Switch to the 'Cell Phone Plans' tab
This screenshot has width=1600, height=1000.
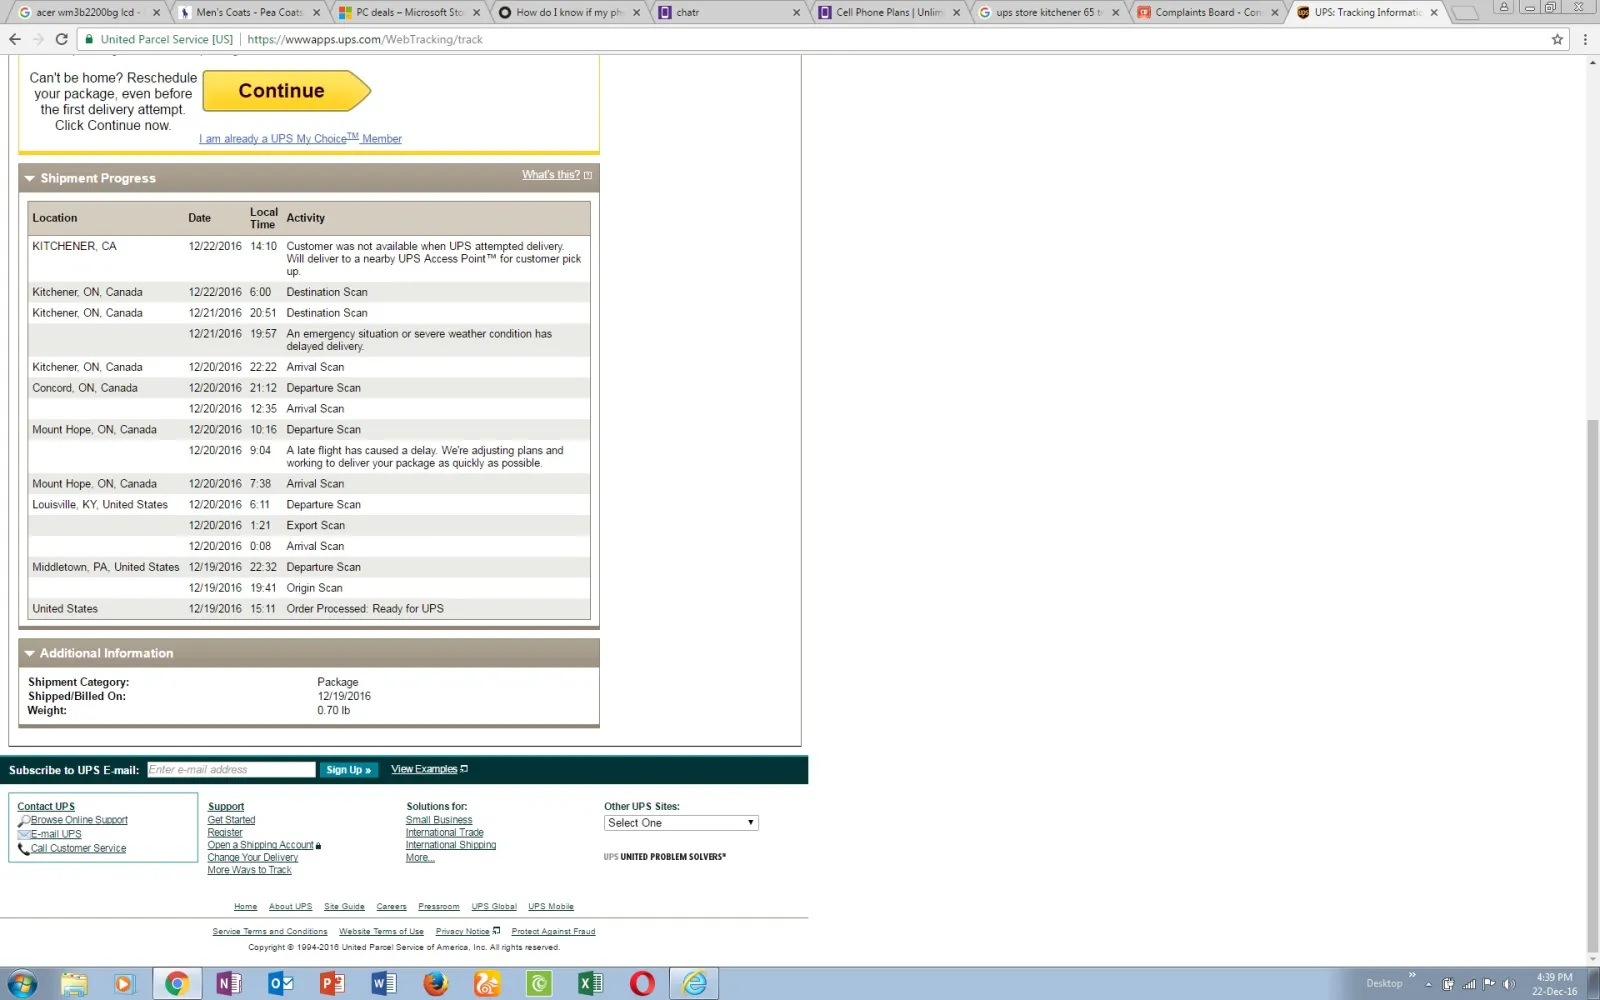[889, 12]
